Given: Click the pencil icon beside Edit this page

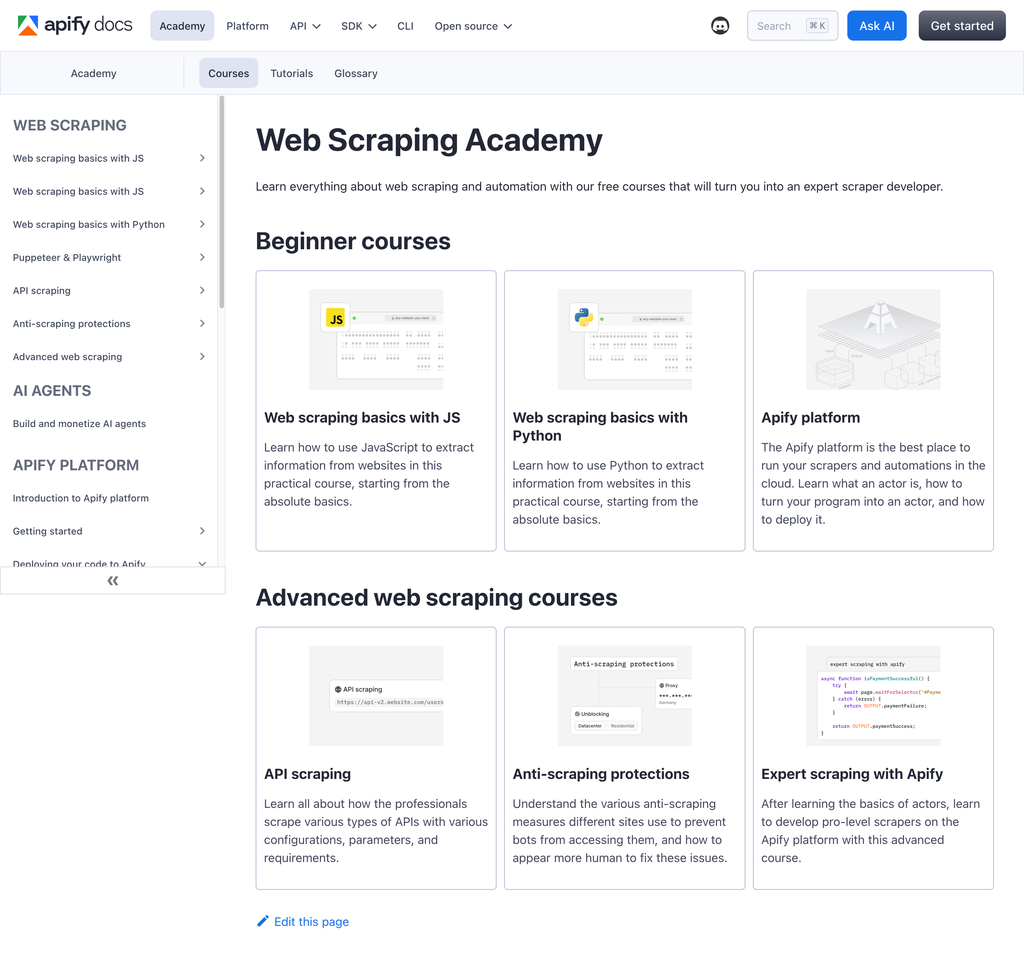Looking at the screenshot, I should 263,921.
